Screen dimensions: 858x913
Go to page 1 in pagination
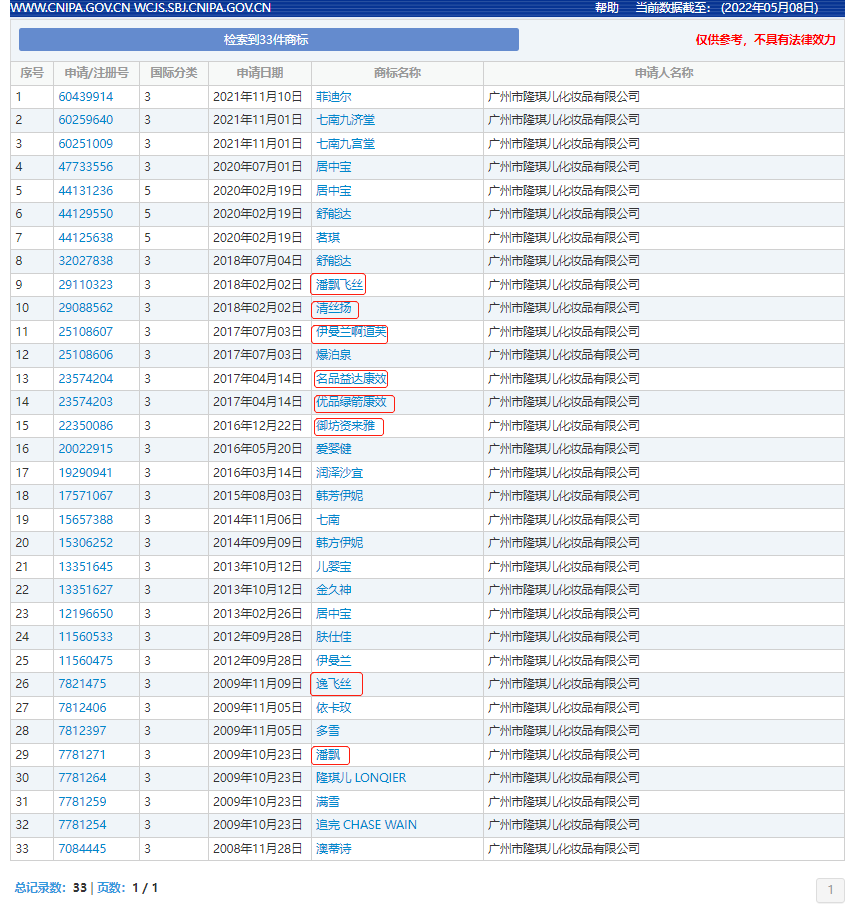[x=830, y=890]
